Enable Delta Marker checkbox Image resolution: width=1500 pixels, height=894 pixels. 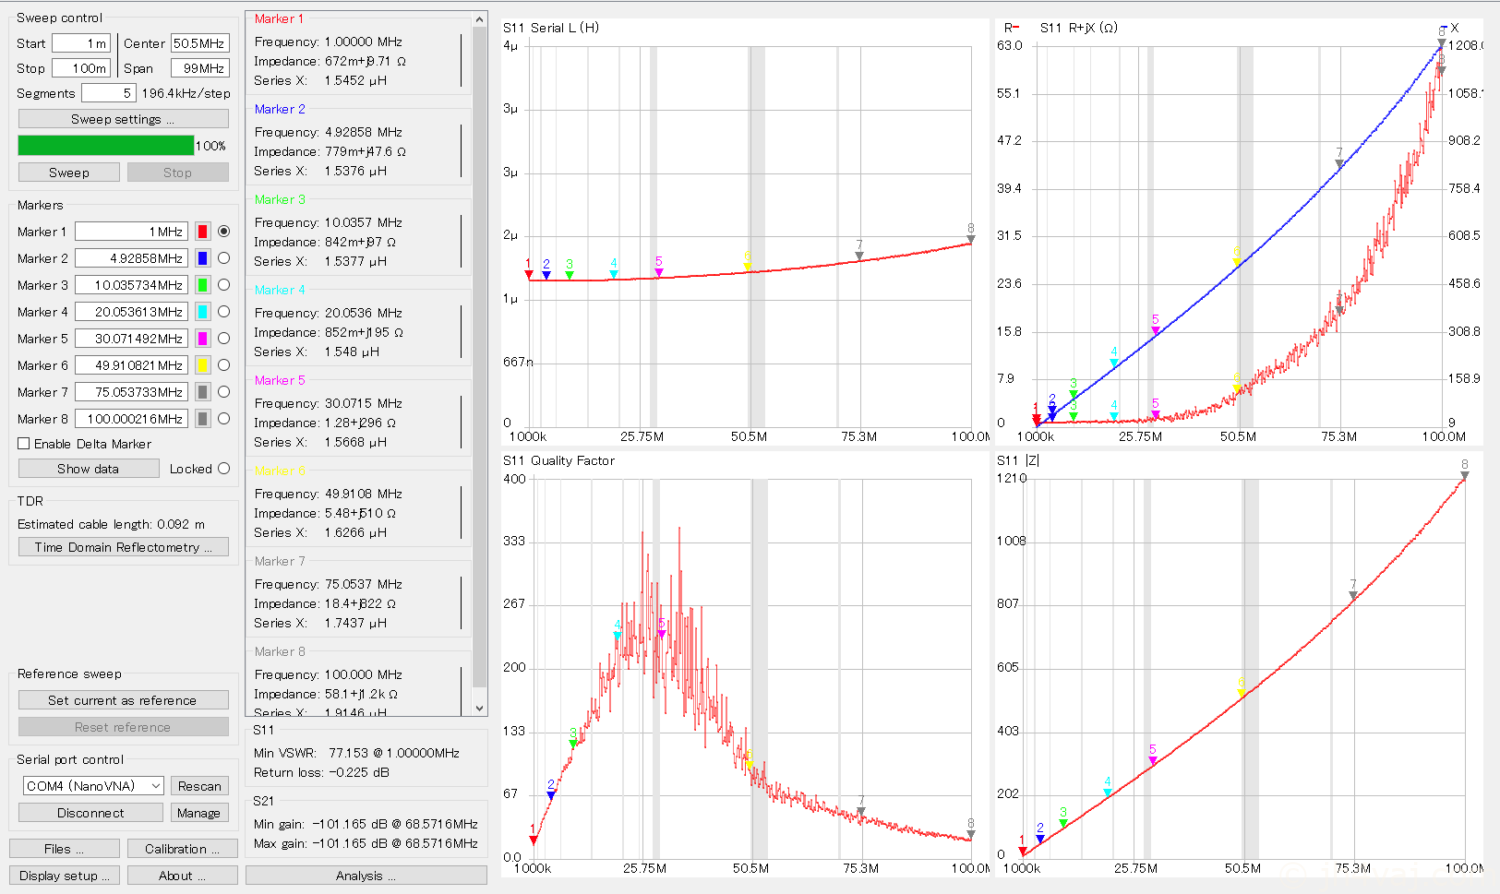click(x=24, y=444)
